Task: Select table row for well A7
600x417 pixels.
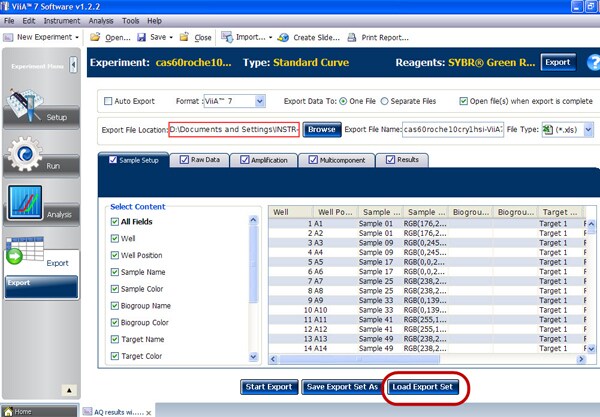Action: tap(427, 281)
